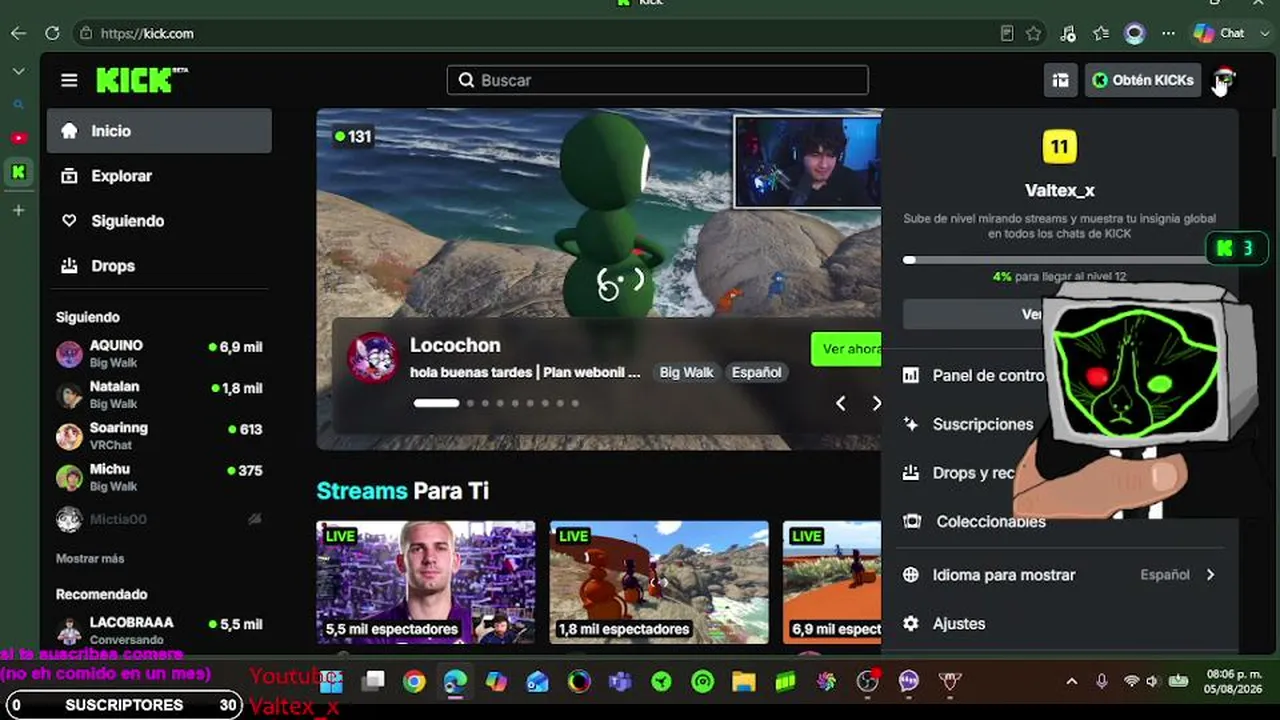
Task: Open the Panel de control dashboard icon
Action: click(x=910, y=375)
